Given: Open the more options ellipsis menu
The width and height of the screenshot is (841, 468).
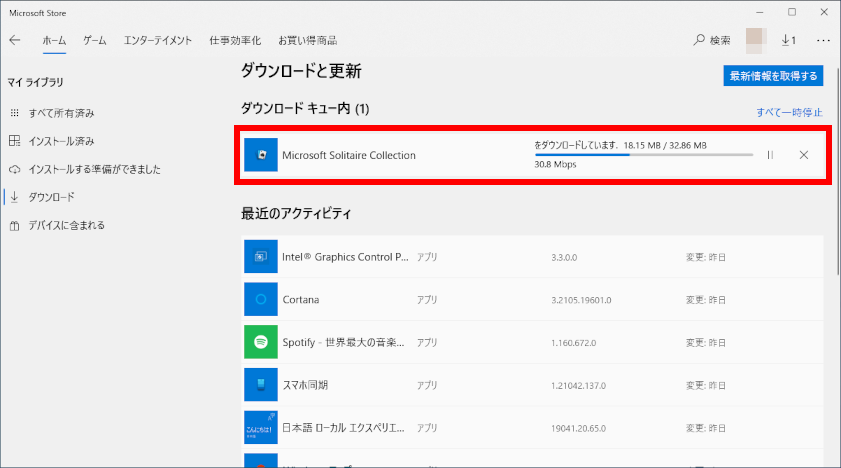Looking at the screenshot, I should (x=823, y=40).
